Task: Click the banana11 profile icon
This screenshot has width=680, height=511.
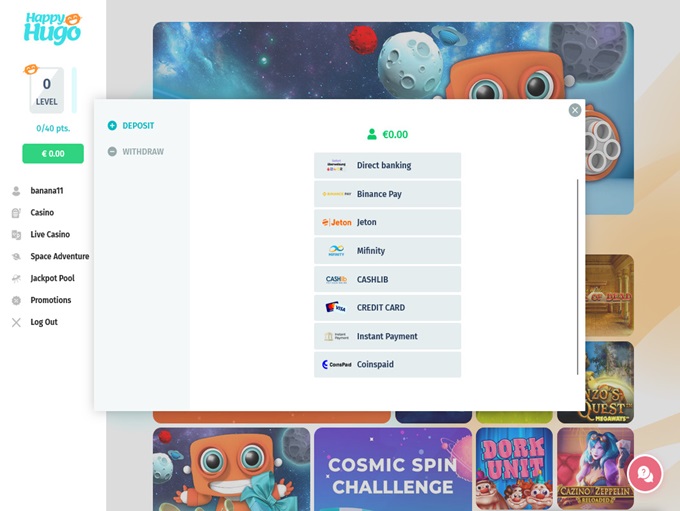Action: (x=16, y=191)
